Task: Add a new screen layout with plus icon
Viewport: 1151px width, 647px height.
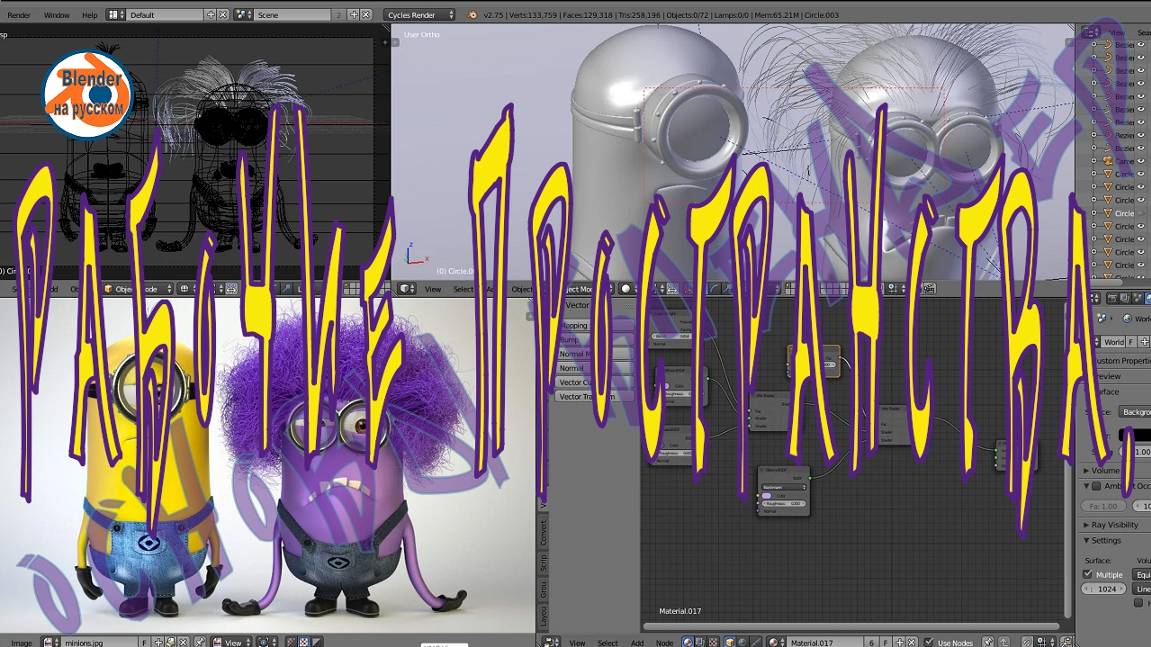Action: 210,15
